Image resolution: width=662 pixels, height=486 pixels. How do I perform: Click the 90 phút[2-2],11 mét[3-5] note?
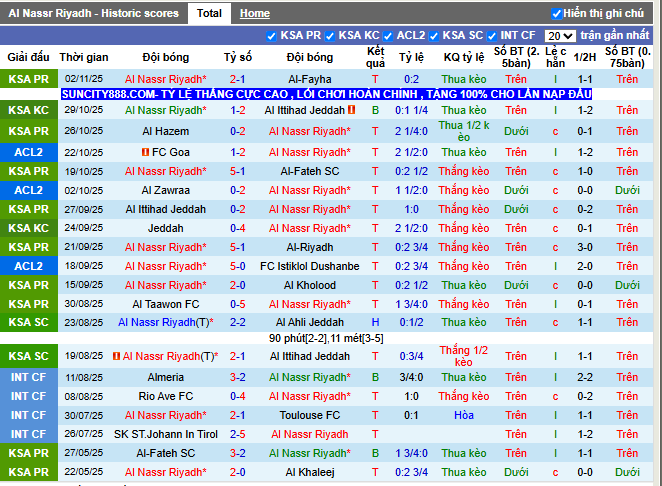click(326, 338)
